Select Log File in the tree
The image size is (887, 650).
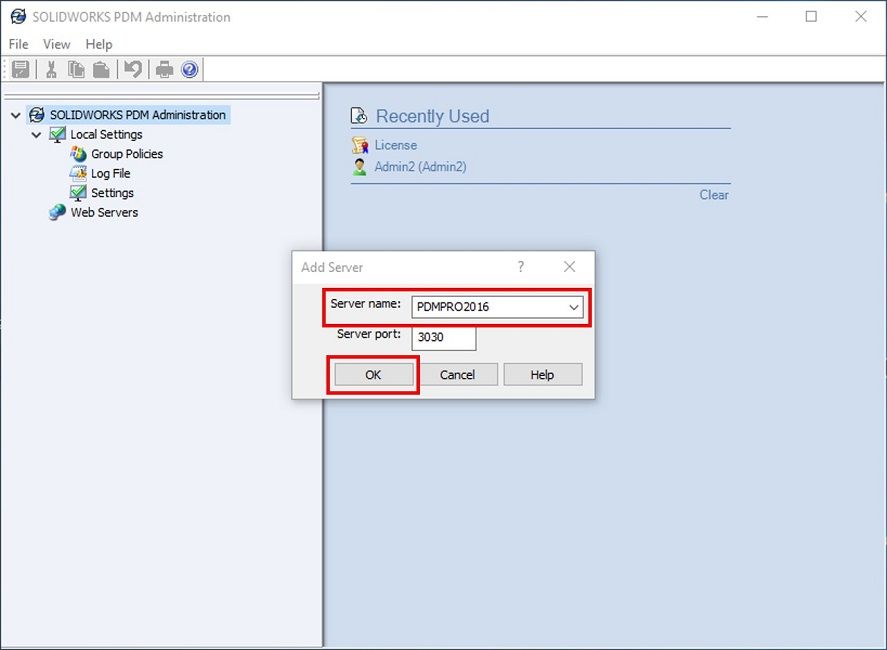(110, 173)
